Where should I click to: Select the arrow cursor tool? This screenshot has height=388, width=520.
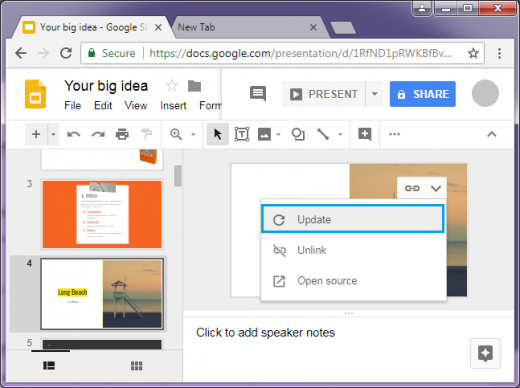click(218, 134)
